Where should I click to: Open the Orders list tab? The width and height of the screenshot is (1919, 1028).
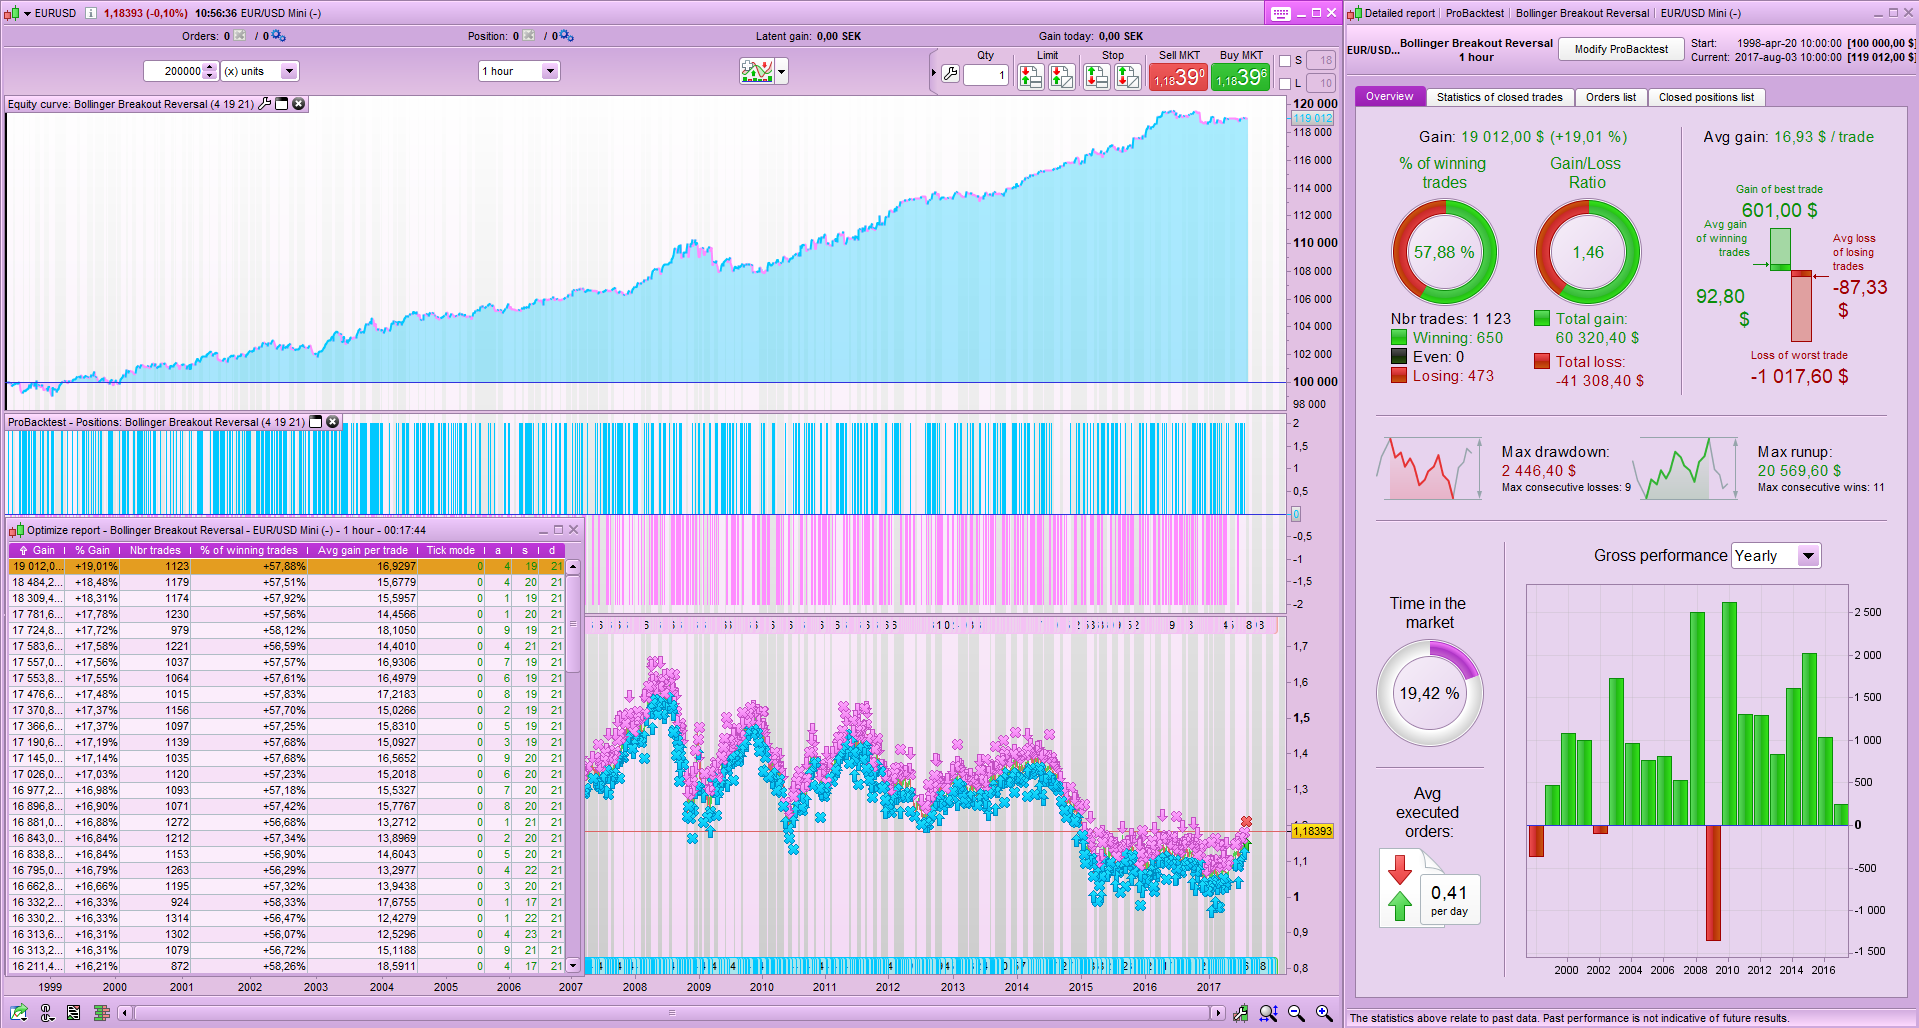(x=1610, y=97)
